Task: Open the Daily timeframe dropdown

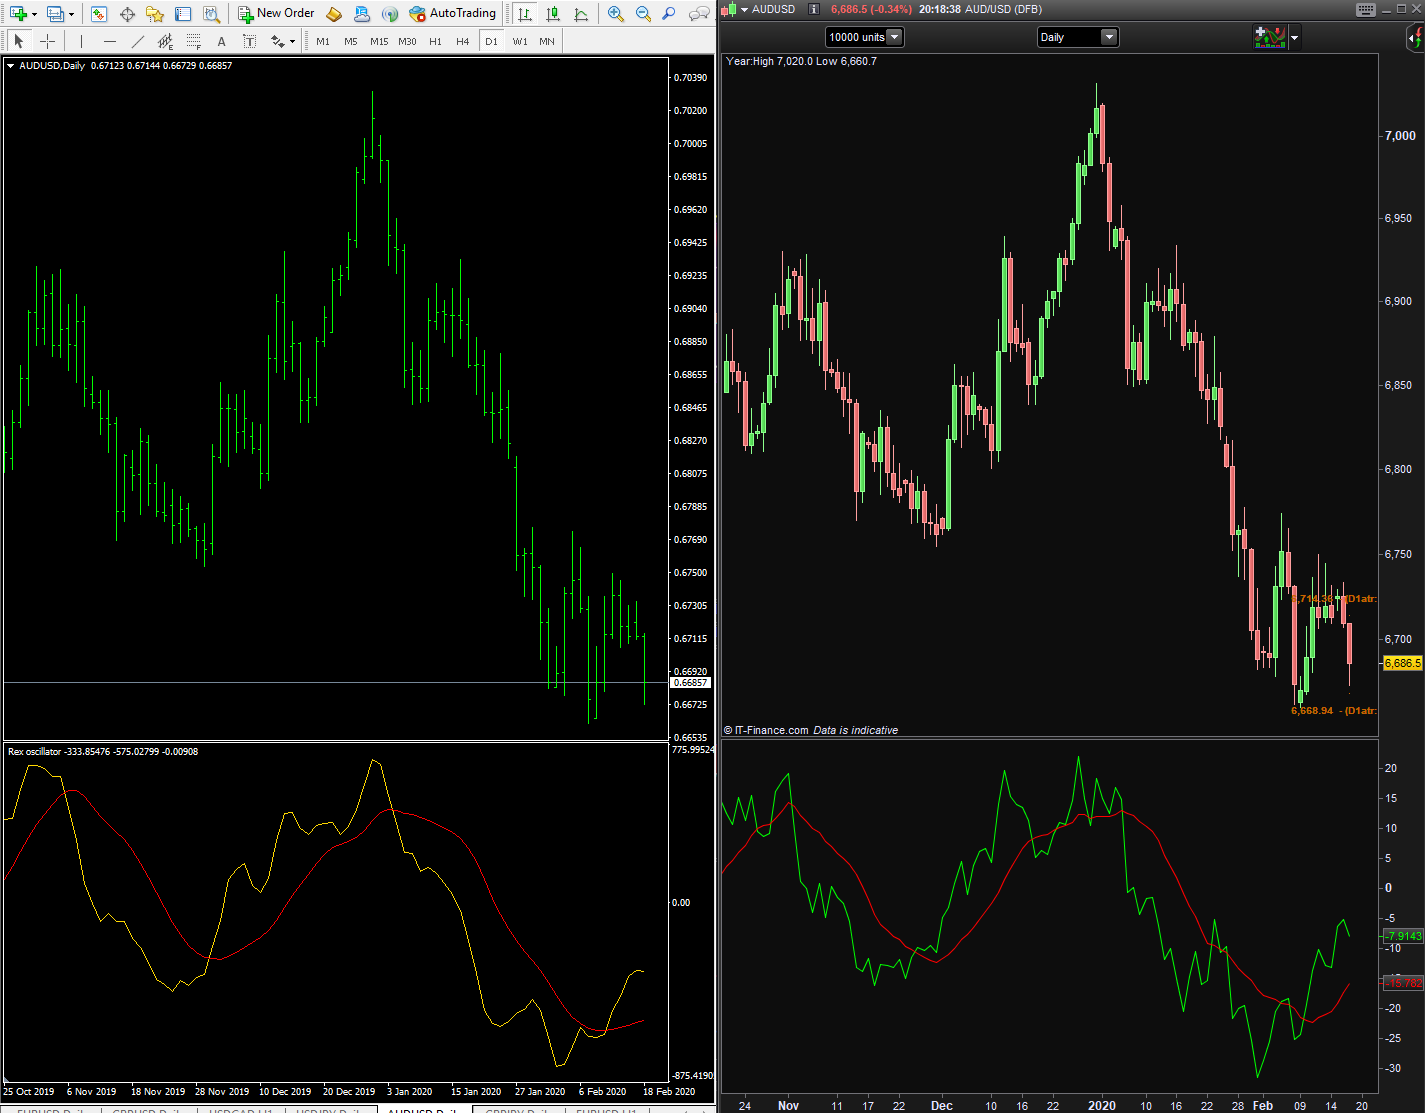Action: (x=1078, y=37)
